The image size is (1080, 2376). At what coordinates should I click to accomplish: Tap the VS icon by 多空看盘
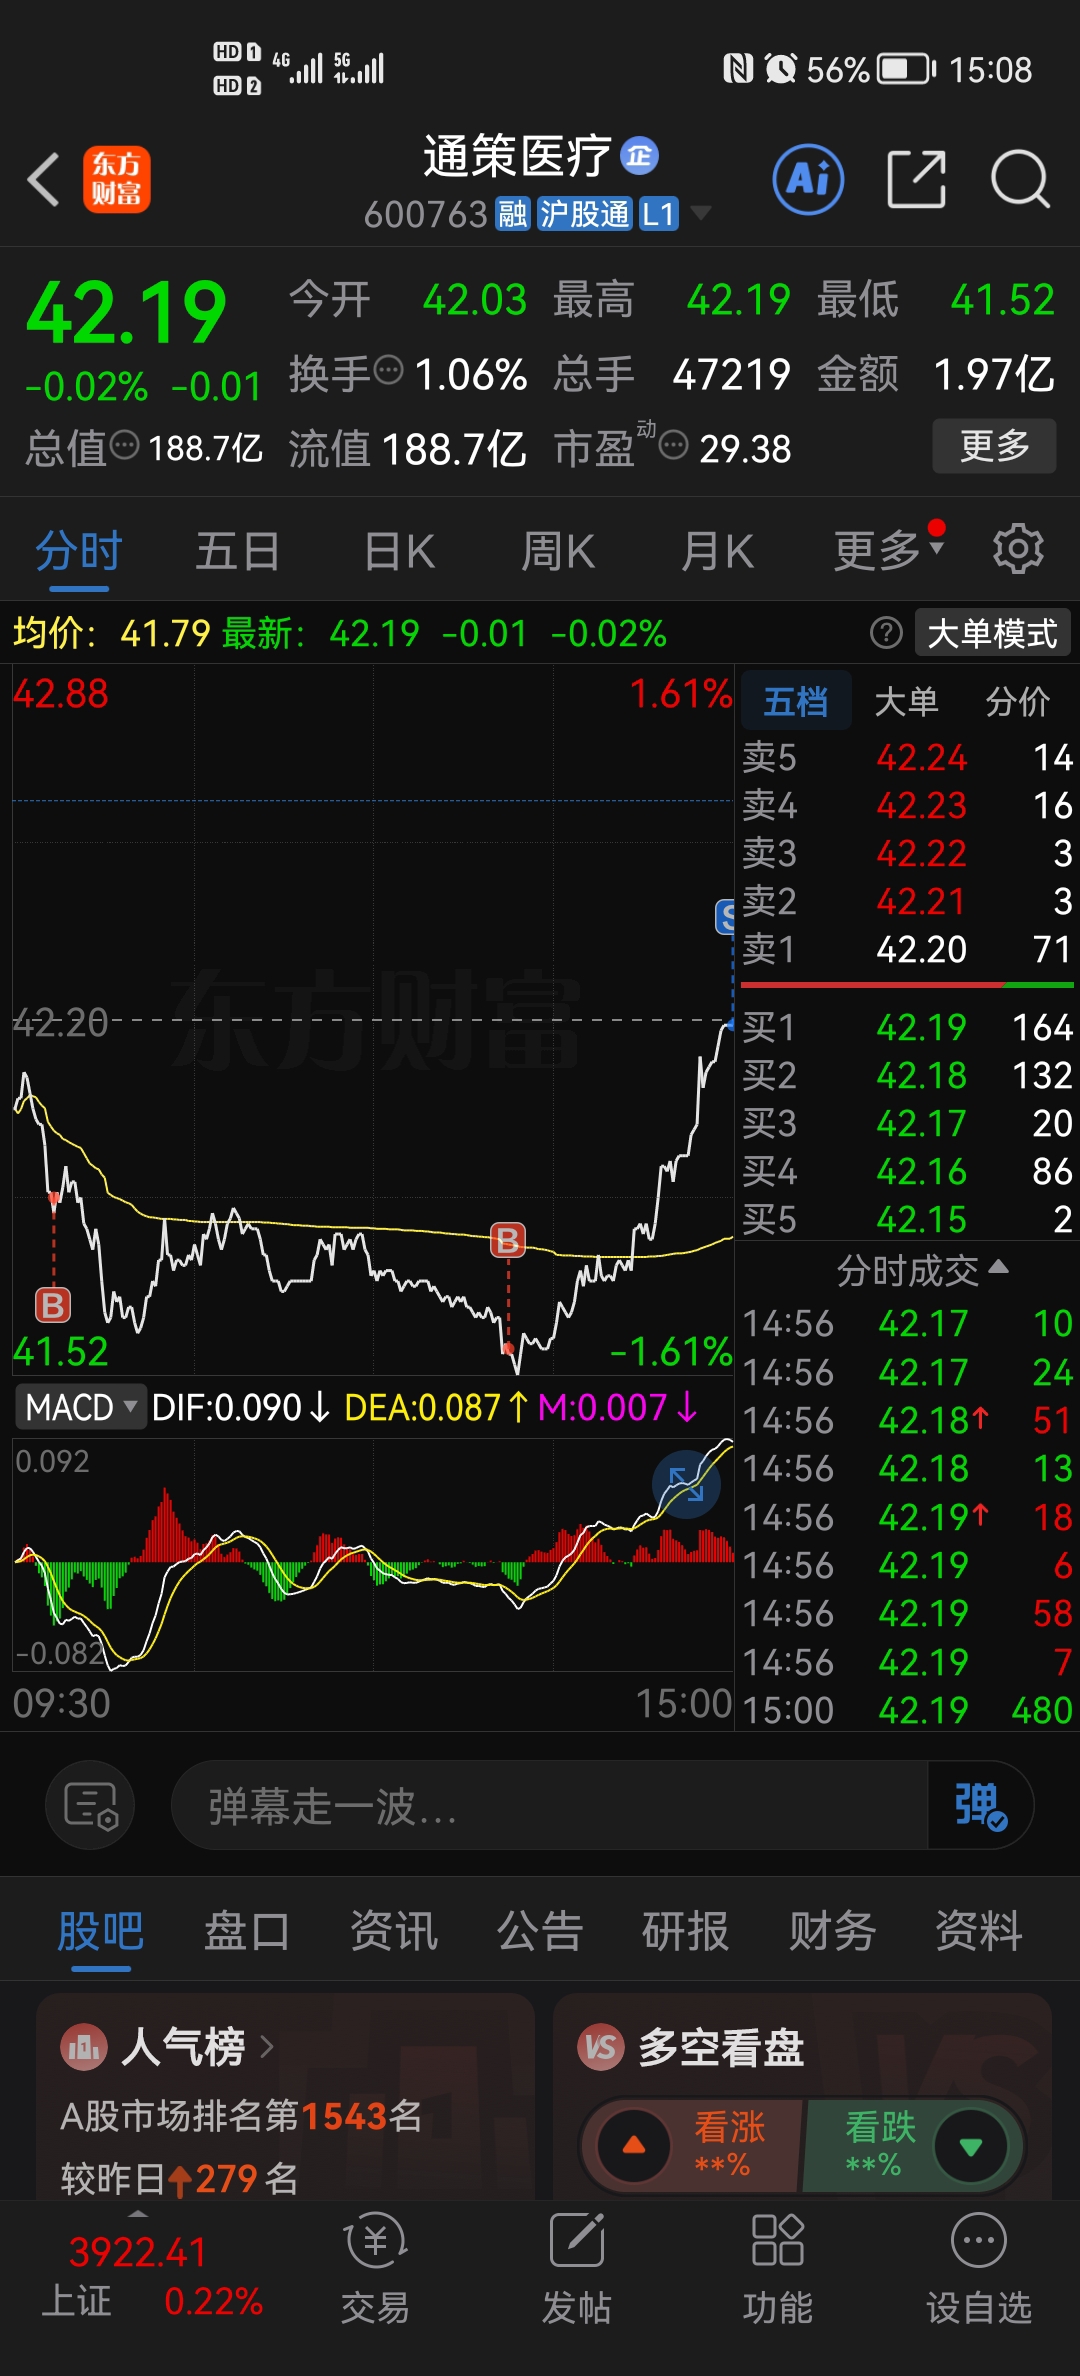click(600, 2047)
